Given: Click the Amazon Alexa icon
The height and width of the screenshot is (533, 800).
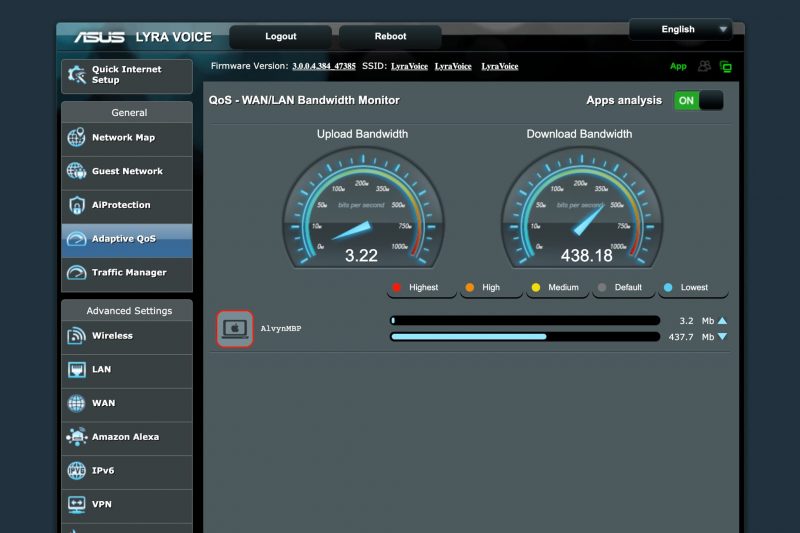Looking at the screenshot, I should pos(77,437).
